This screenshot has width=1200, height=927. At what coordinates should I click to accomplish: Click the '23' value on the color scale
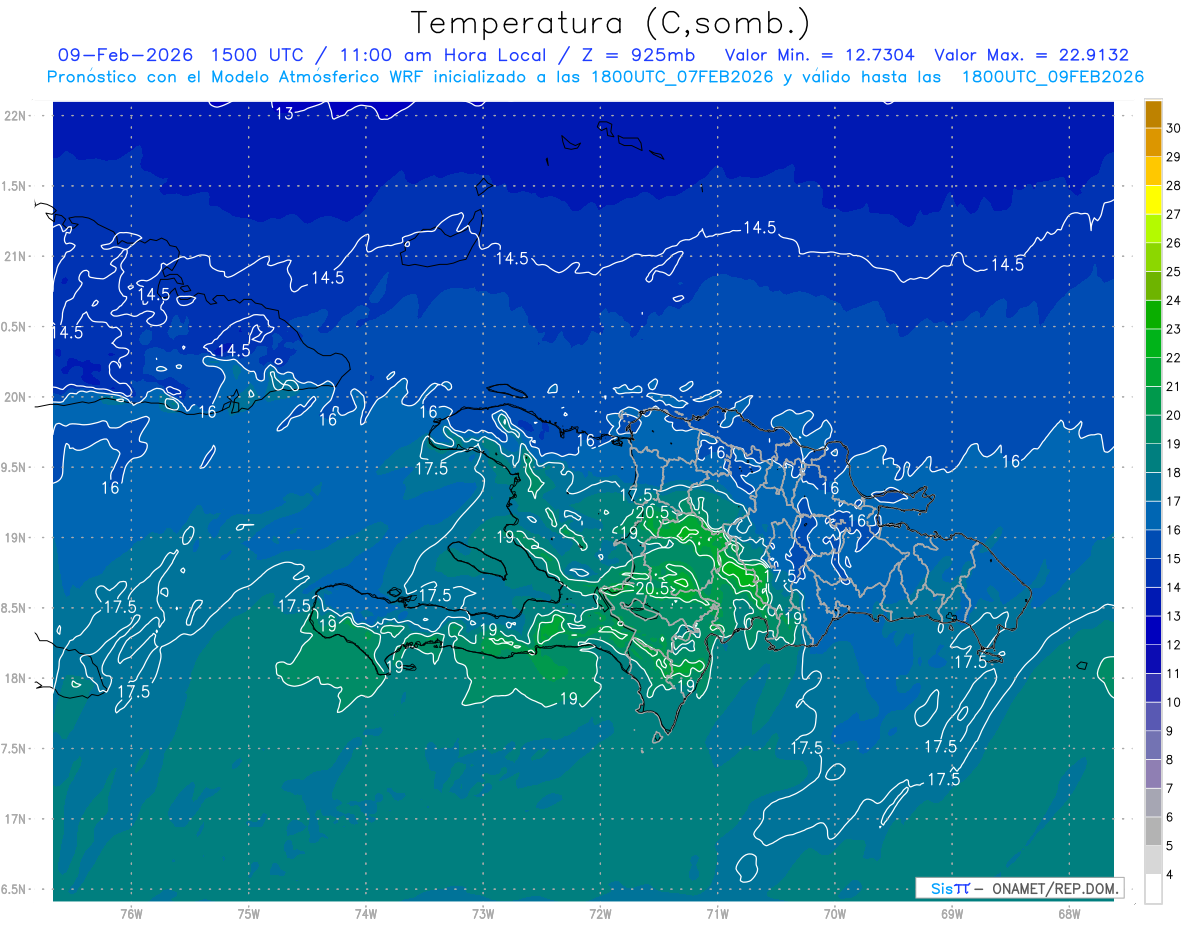click(x=1174, y=329)
